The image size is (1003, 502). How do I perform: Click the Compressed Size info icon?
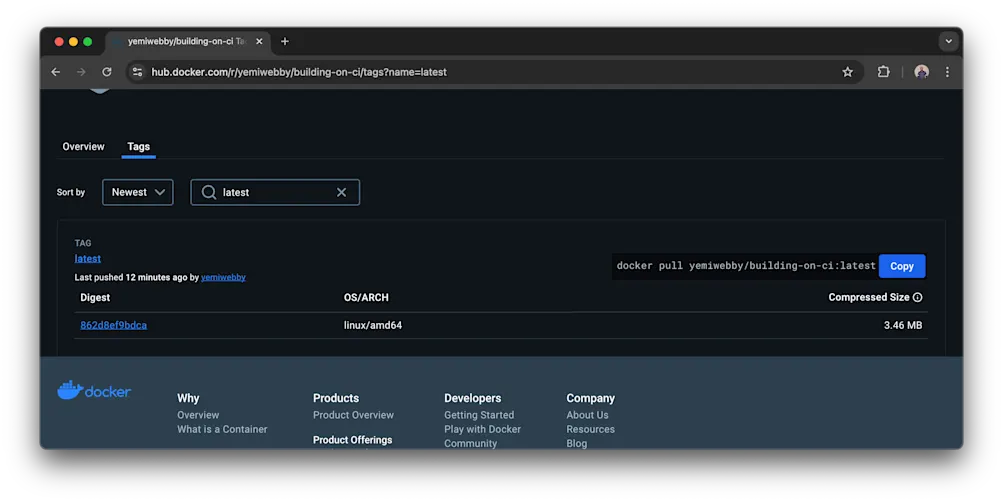pyautogui.click(x=917, y=297)
